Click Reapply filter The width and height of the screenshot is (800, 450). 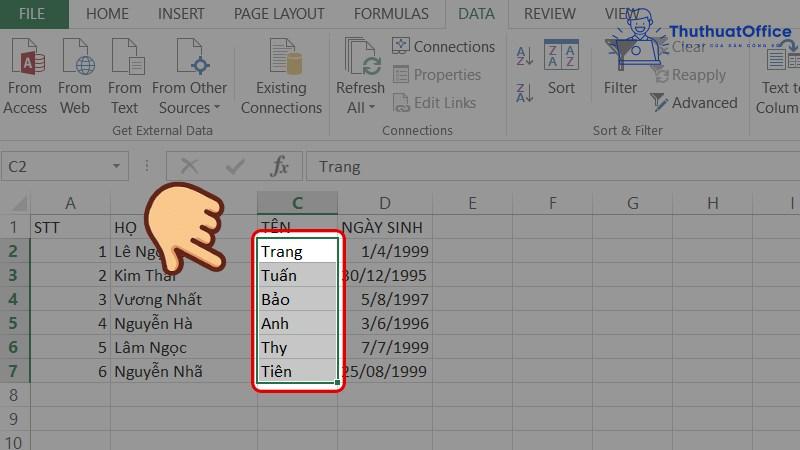[690, 74]
